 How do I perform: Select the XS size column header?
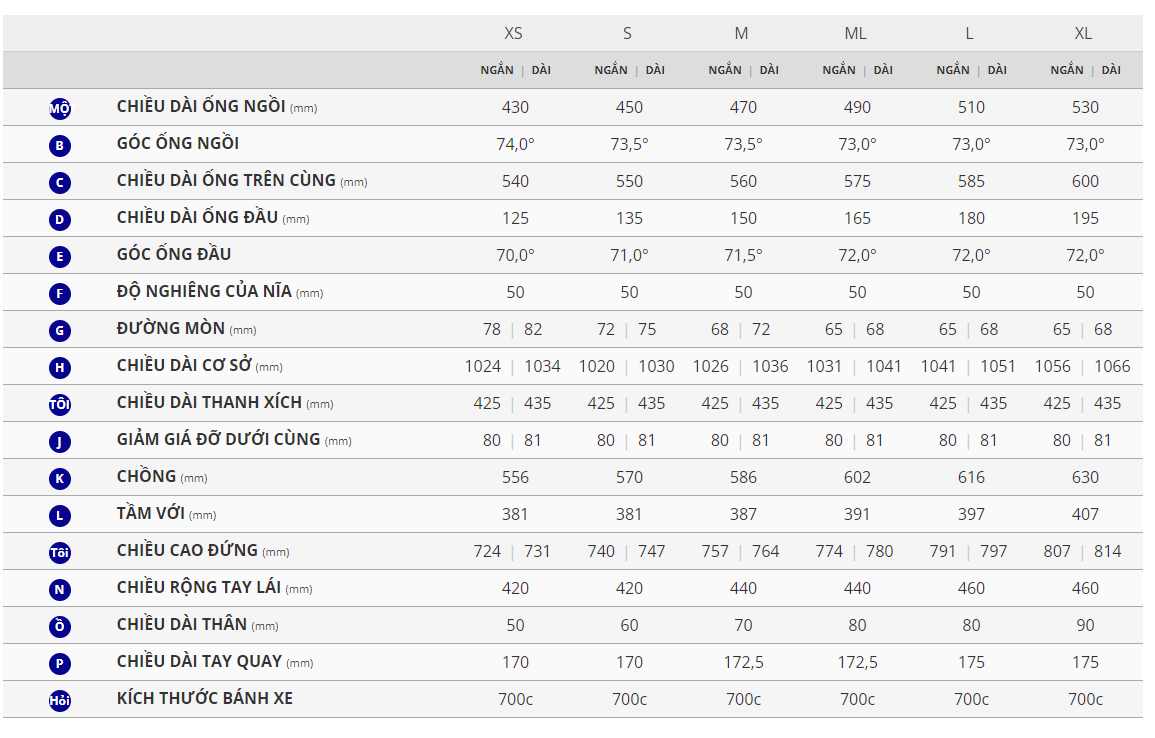(513, 33)
